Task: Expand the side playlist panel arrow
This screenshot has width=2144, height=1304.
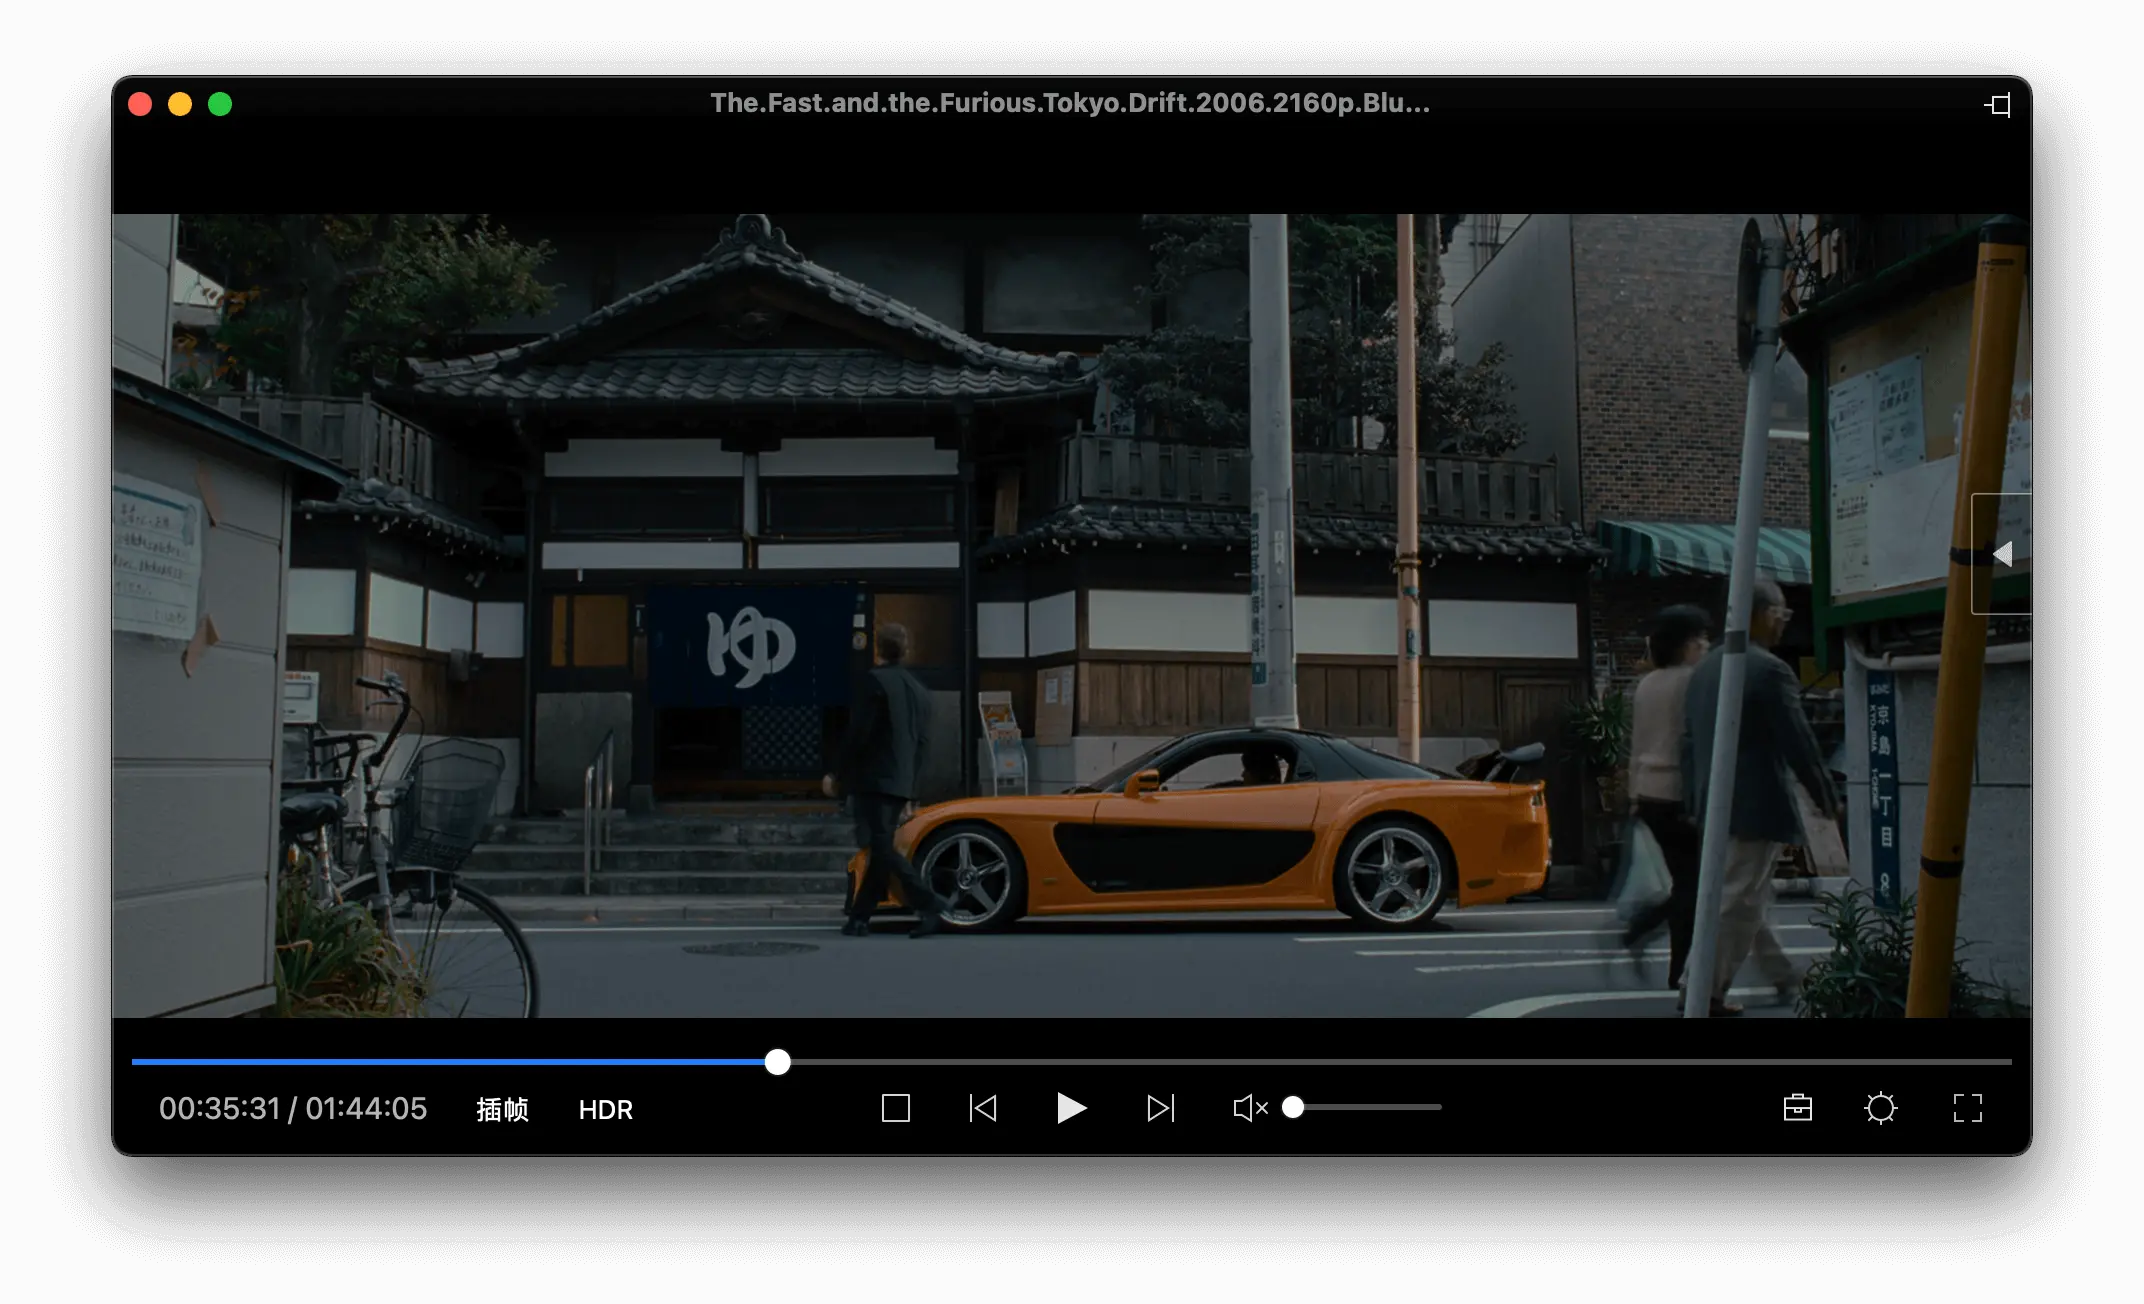Action: pyautogui.click(x=2002, y=554)
